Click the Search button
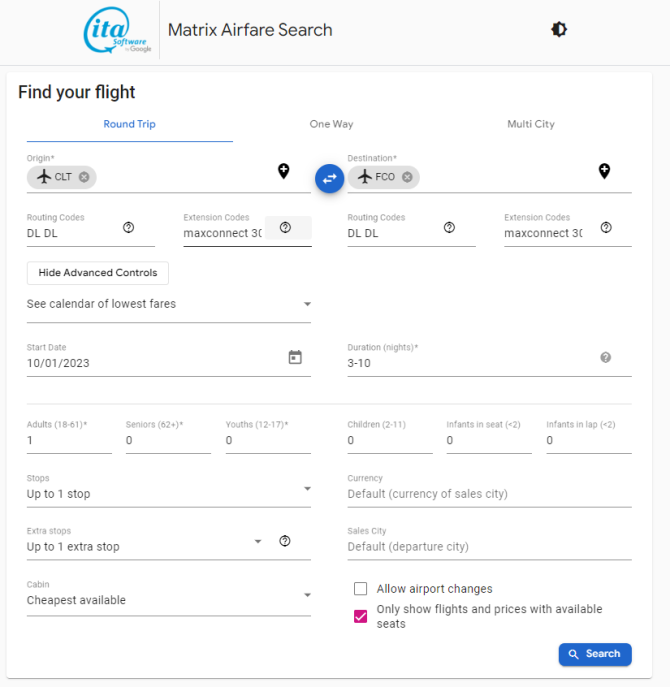Image resolution: width=670 pixels, height=687 pixels. click(595, 654)
